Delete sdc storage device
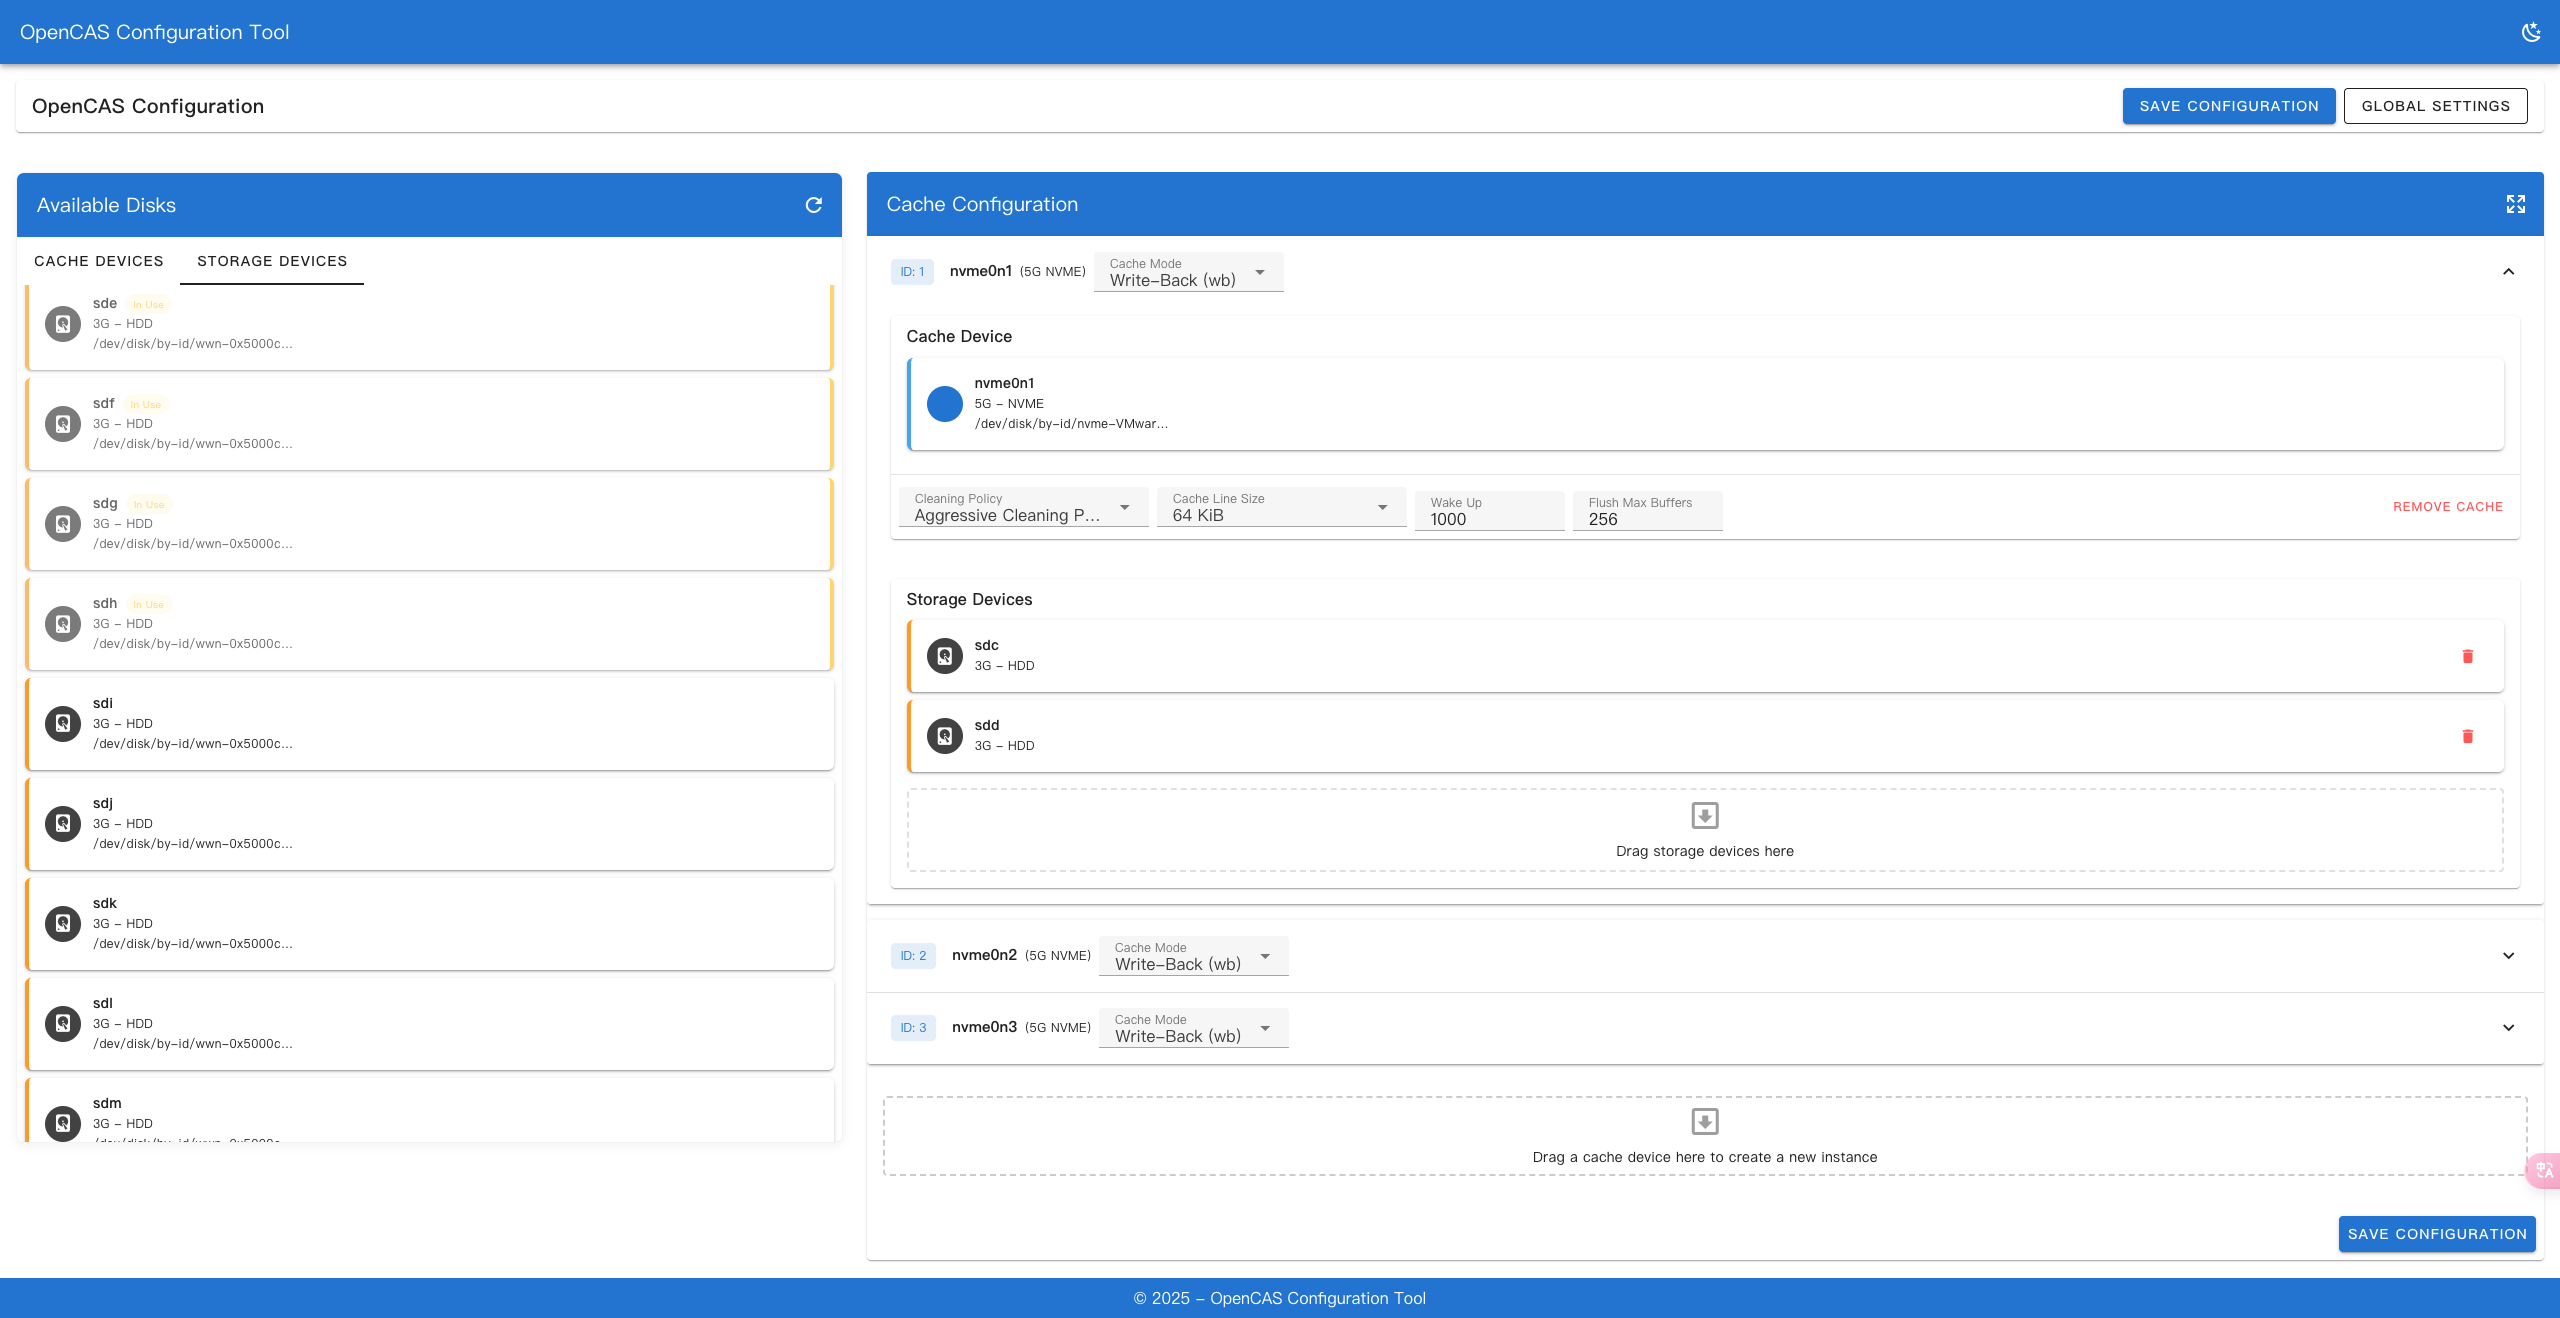This screenshot has height=1318, width=2560. (x=2468, y=656)
